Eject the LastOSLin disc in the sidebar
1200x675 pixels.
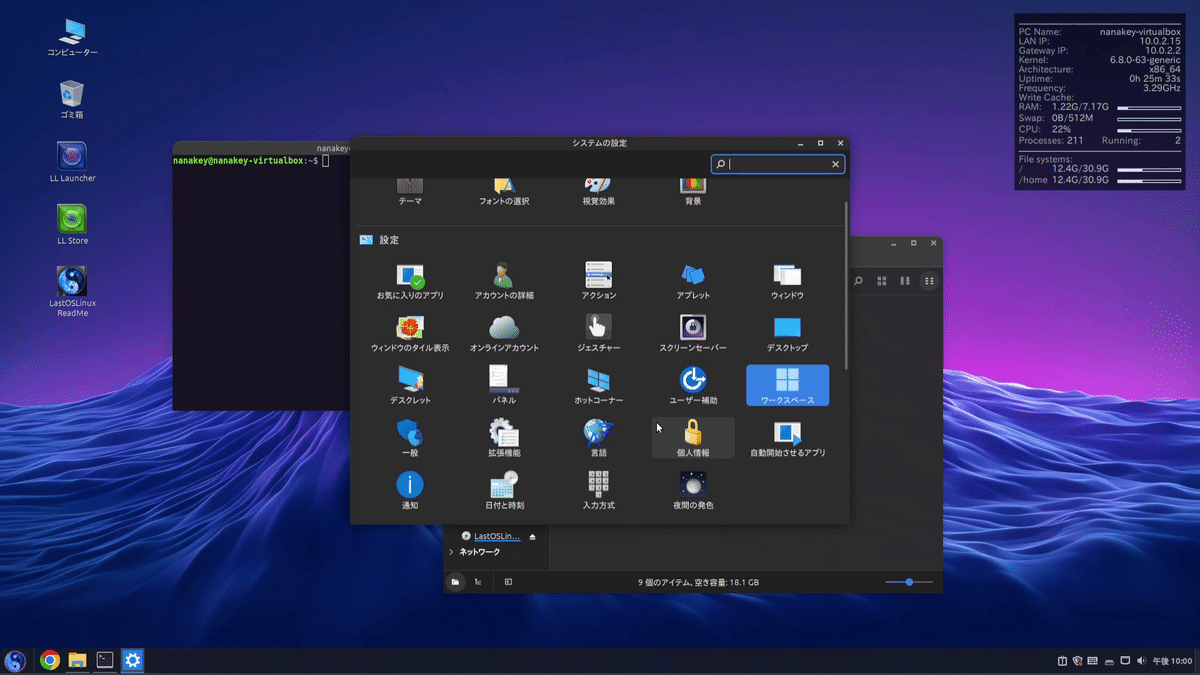[x=533, y=536]
